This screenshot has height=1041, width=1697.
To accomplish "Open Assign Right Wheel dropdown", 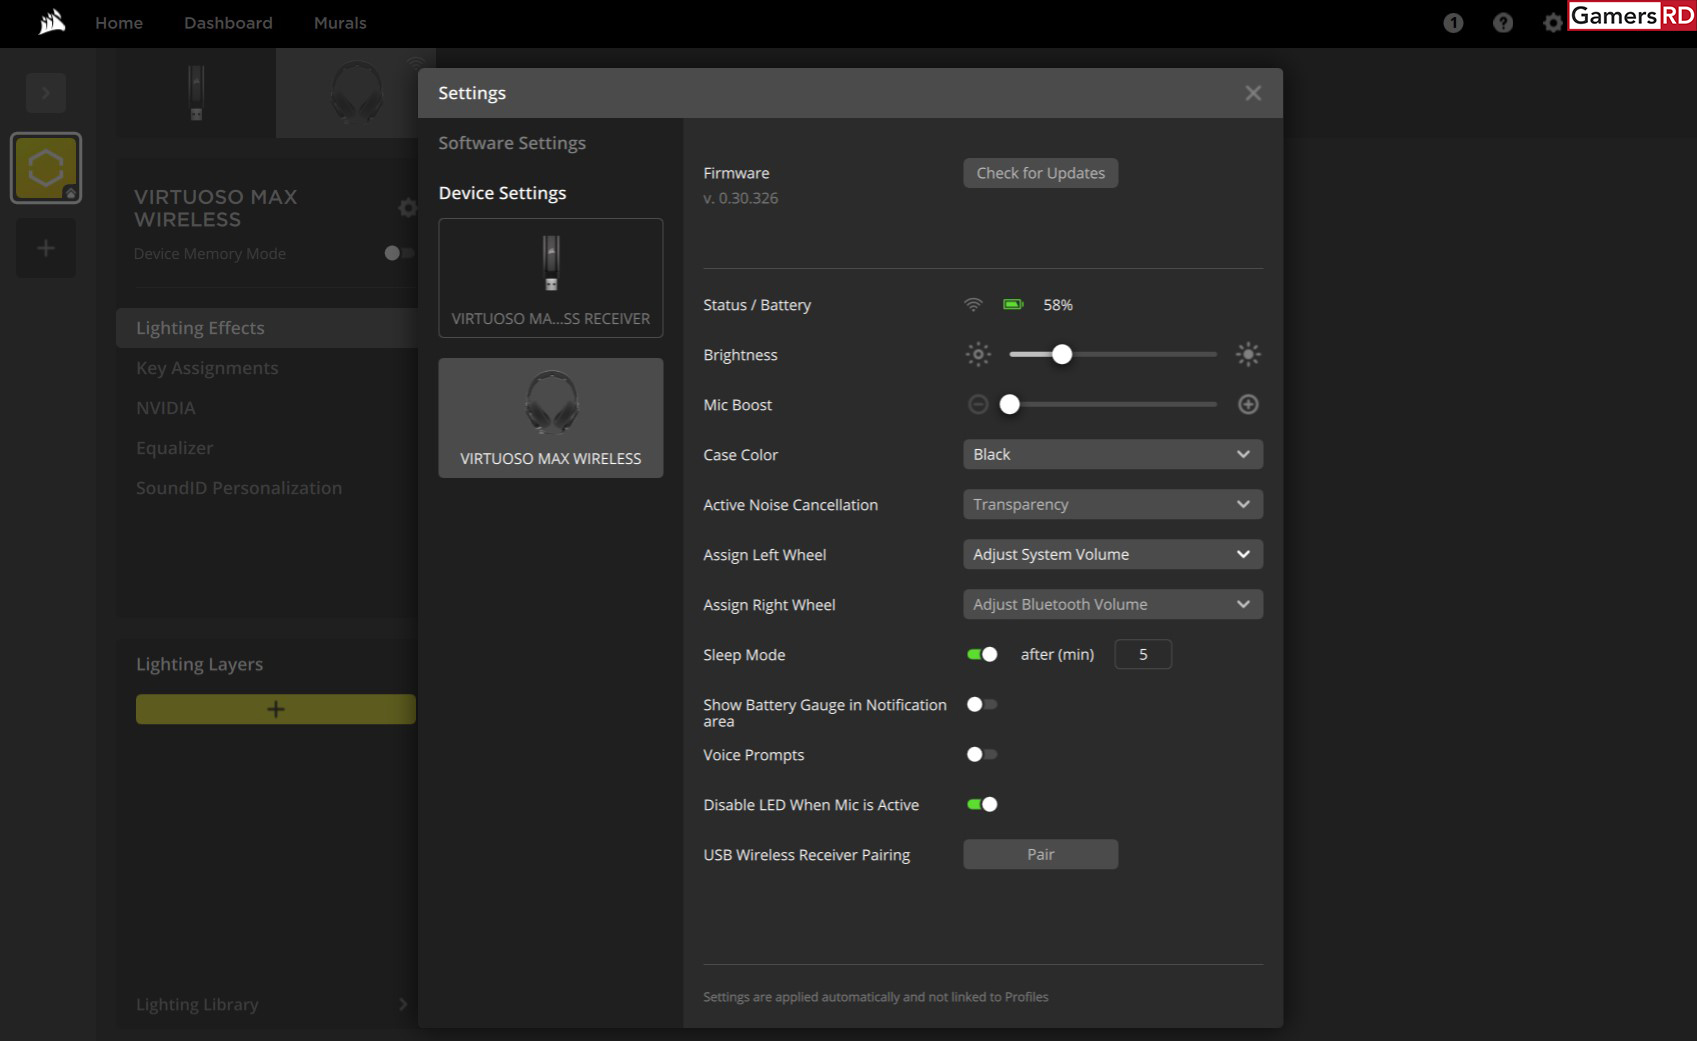I will pyautogui.click(x=1113, y=604).
